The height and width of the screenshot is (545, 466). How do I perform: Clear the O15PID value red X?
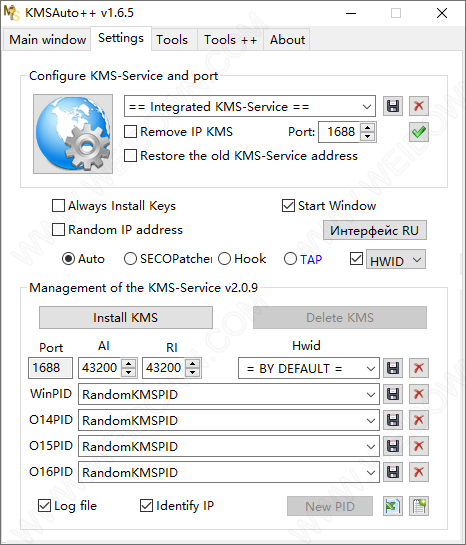419,446
